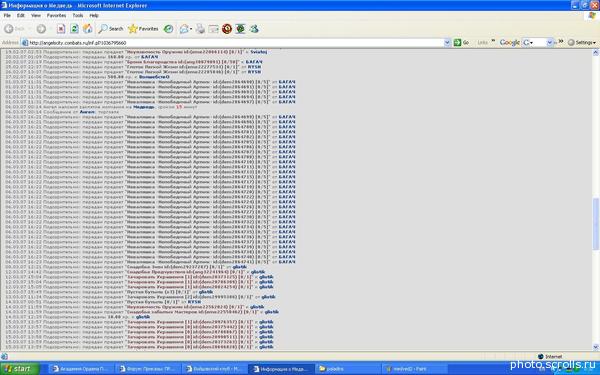Open the Edit menu
The width and height of the screenshot is (600, 375).
21,15
